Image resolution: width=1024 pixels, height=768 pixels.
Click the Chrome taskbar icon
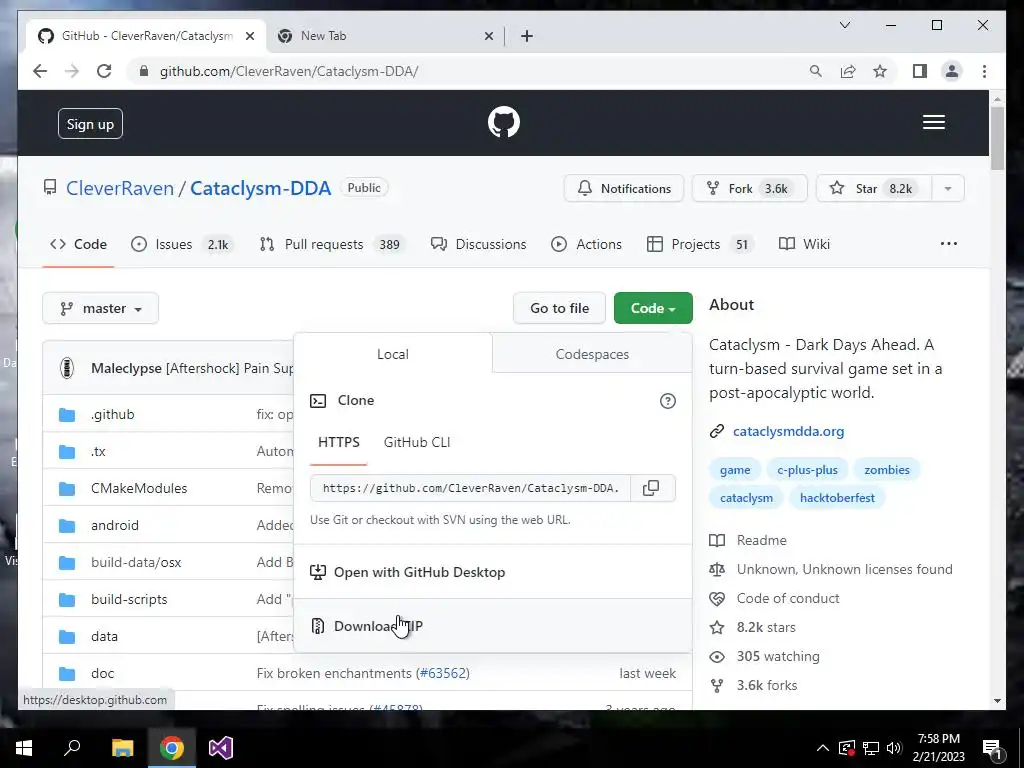(x=172, y=748)
